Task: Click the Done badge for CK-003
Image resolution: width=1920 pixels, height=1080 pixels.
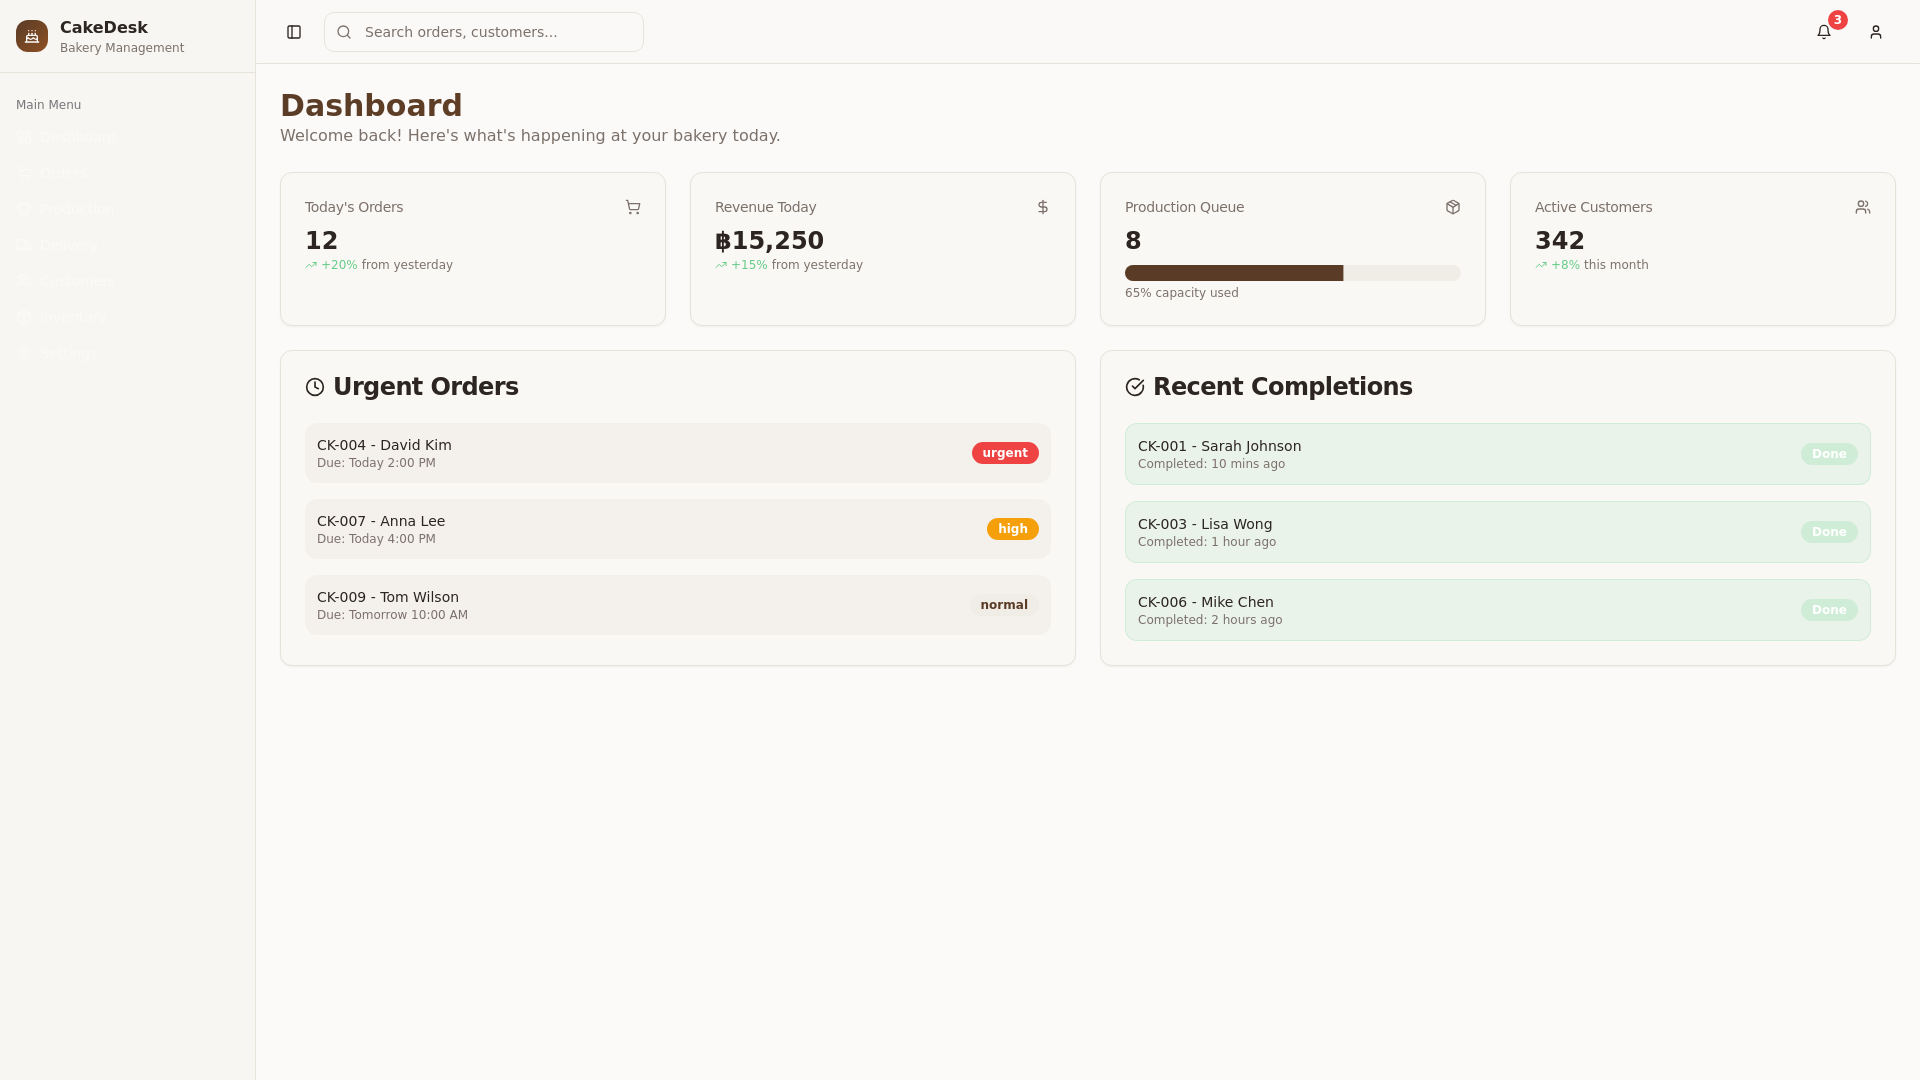Action: coord(1829,532)
